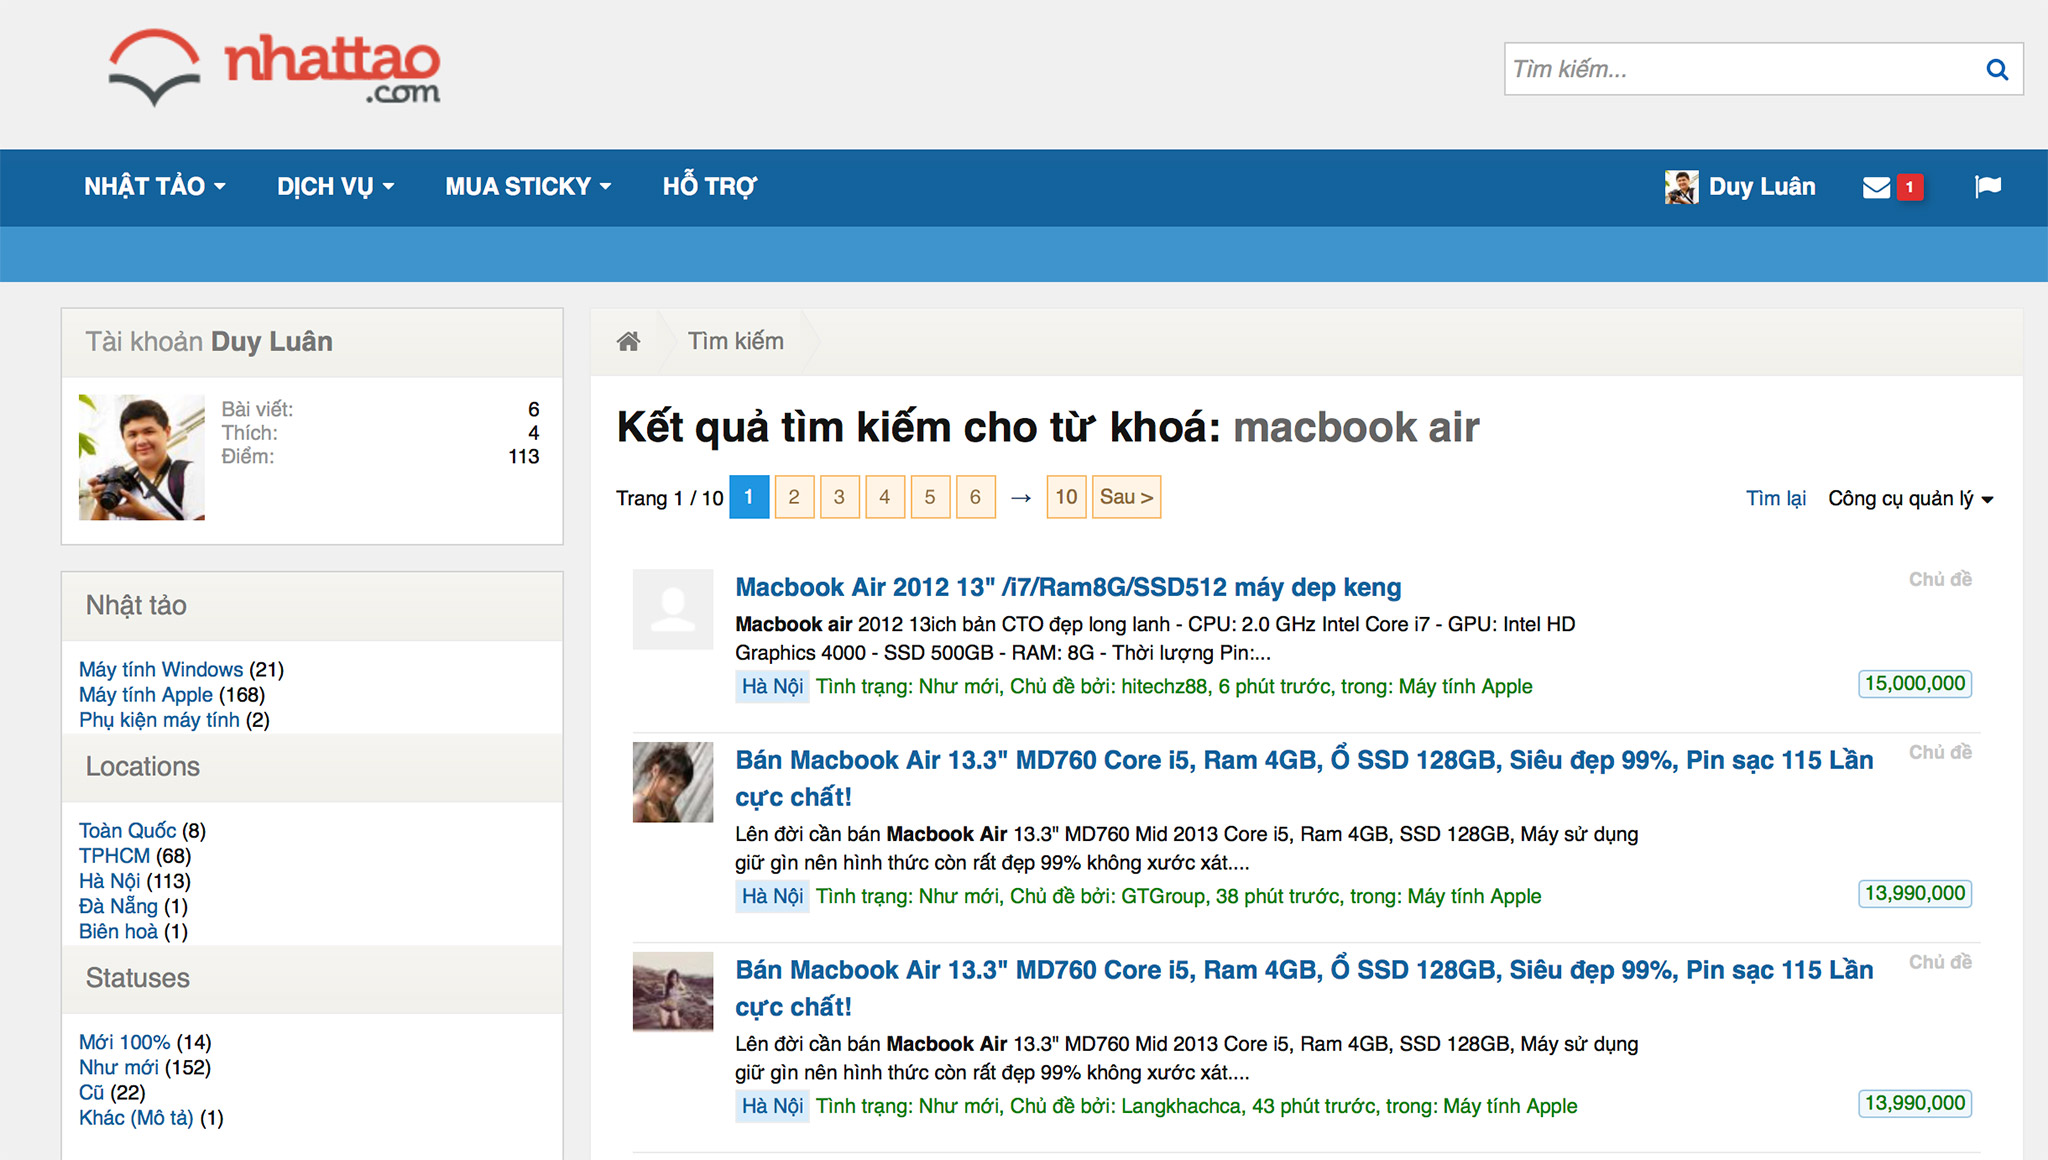
Task: Click the 13,990,000 price on Langkhachca listing
Action: 1915,1104
